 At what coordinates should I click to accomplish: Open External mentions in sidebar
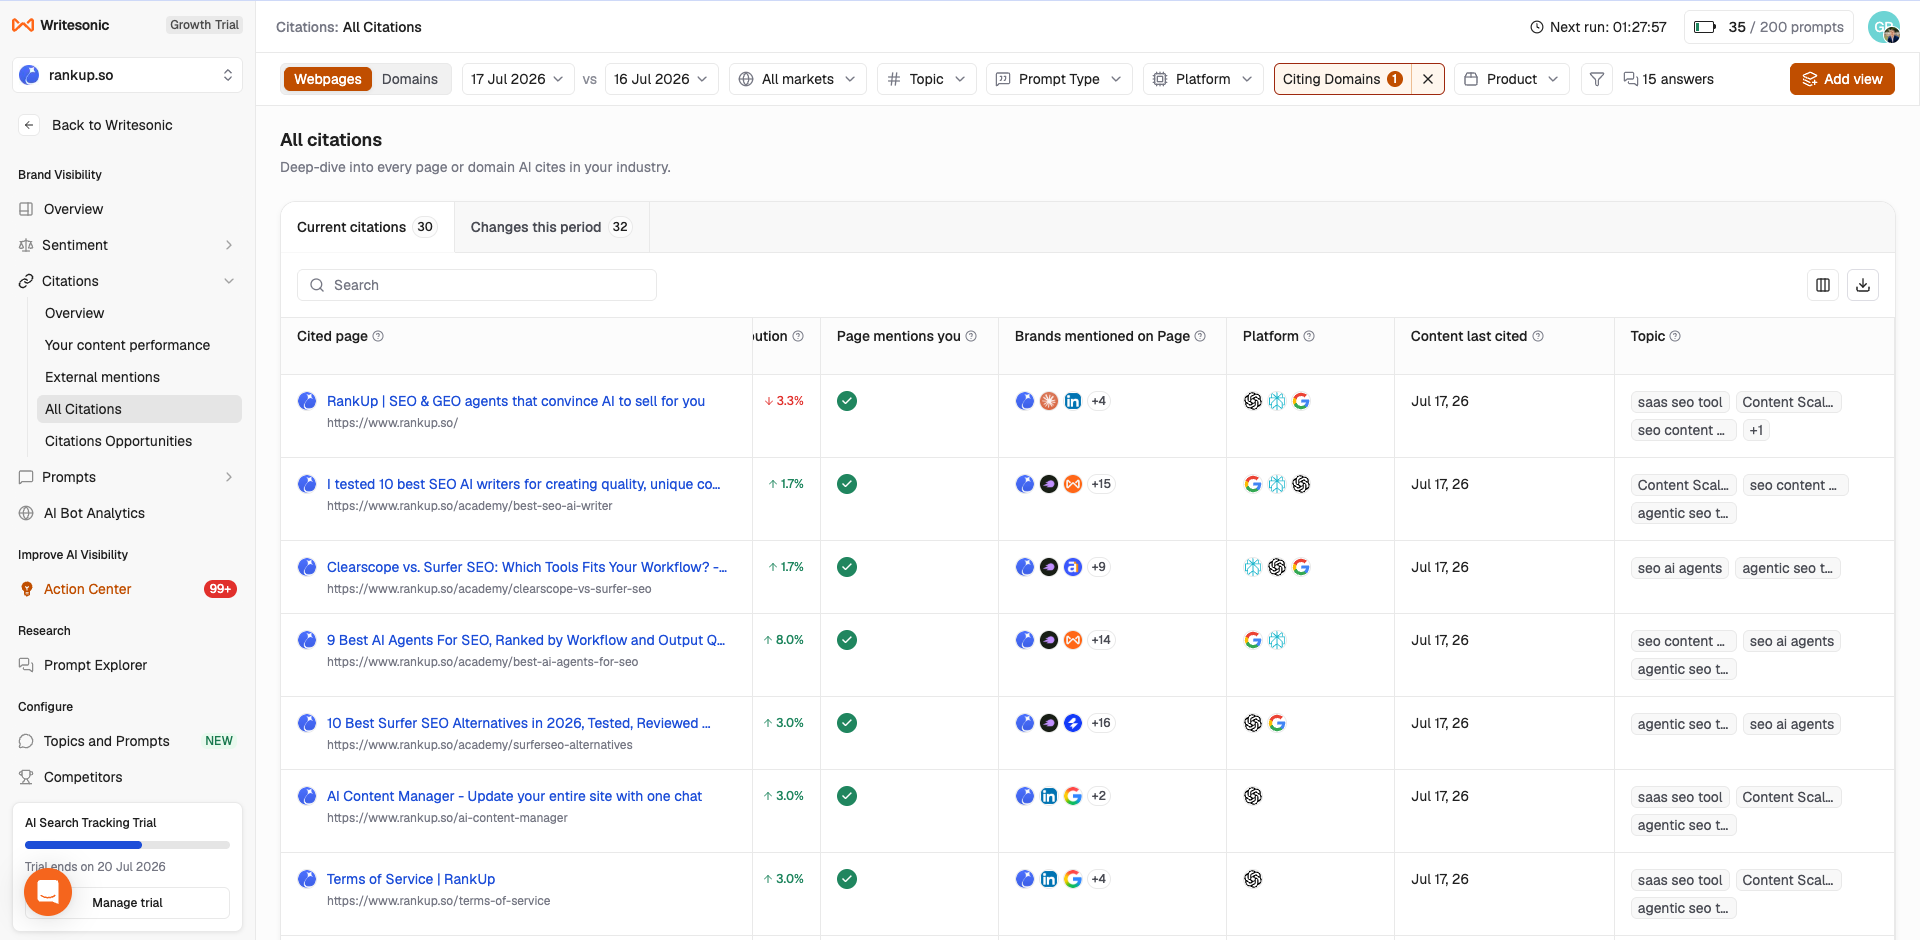click(102, 377)
